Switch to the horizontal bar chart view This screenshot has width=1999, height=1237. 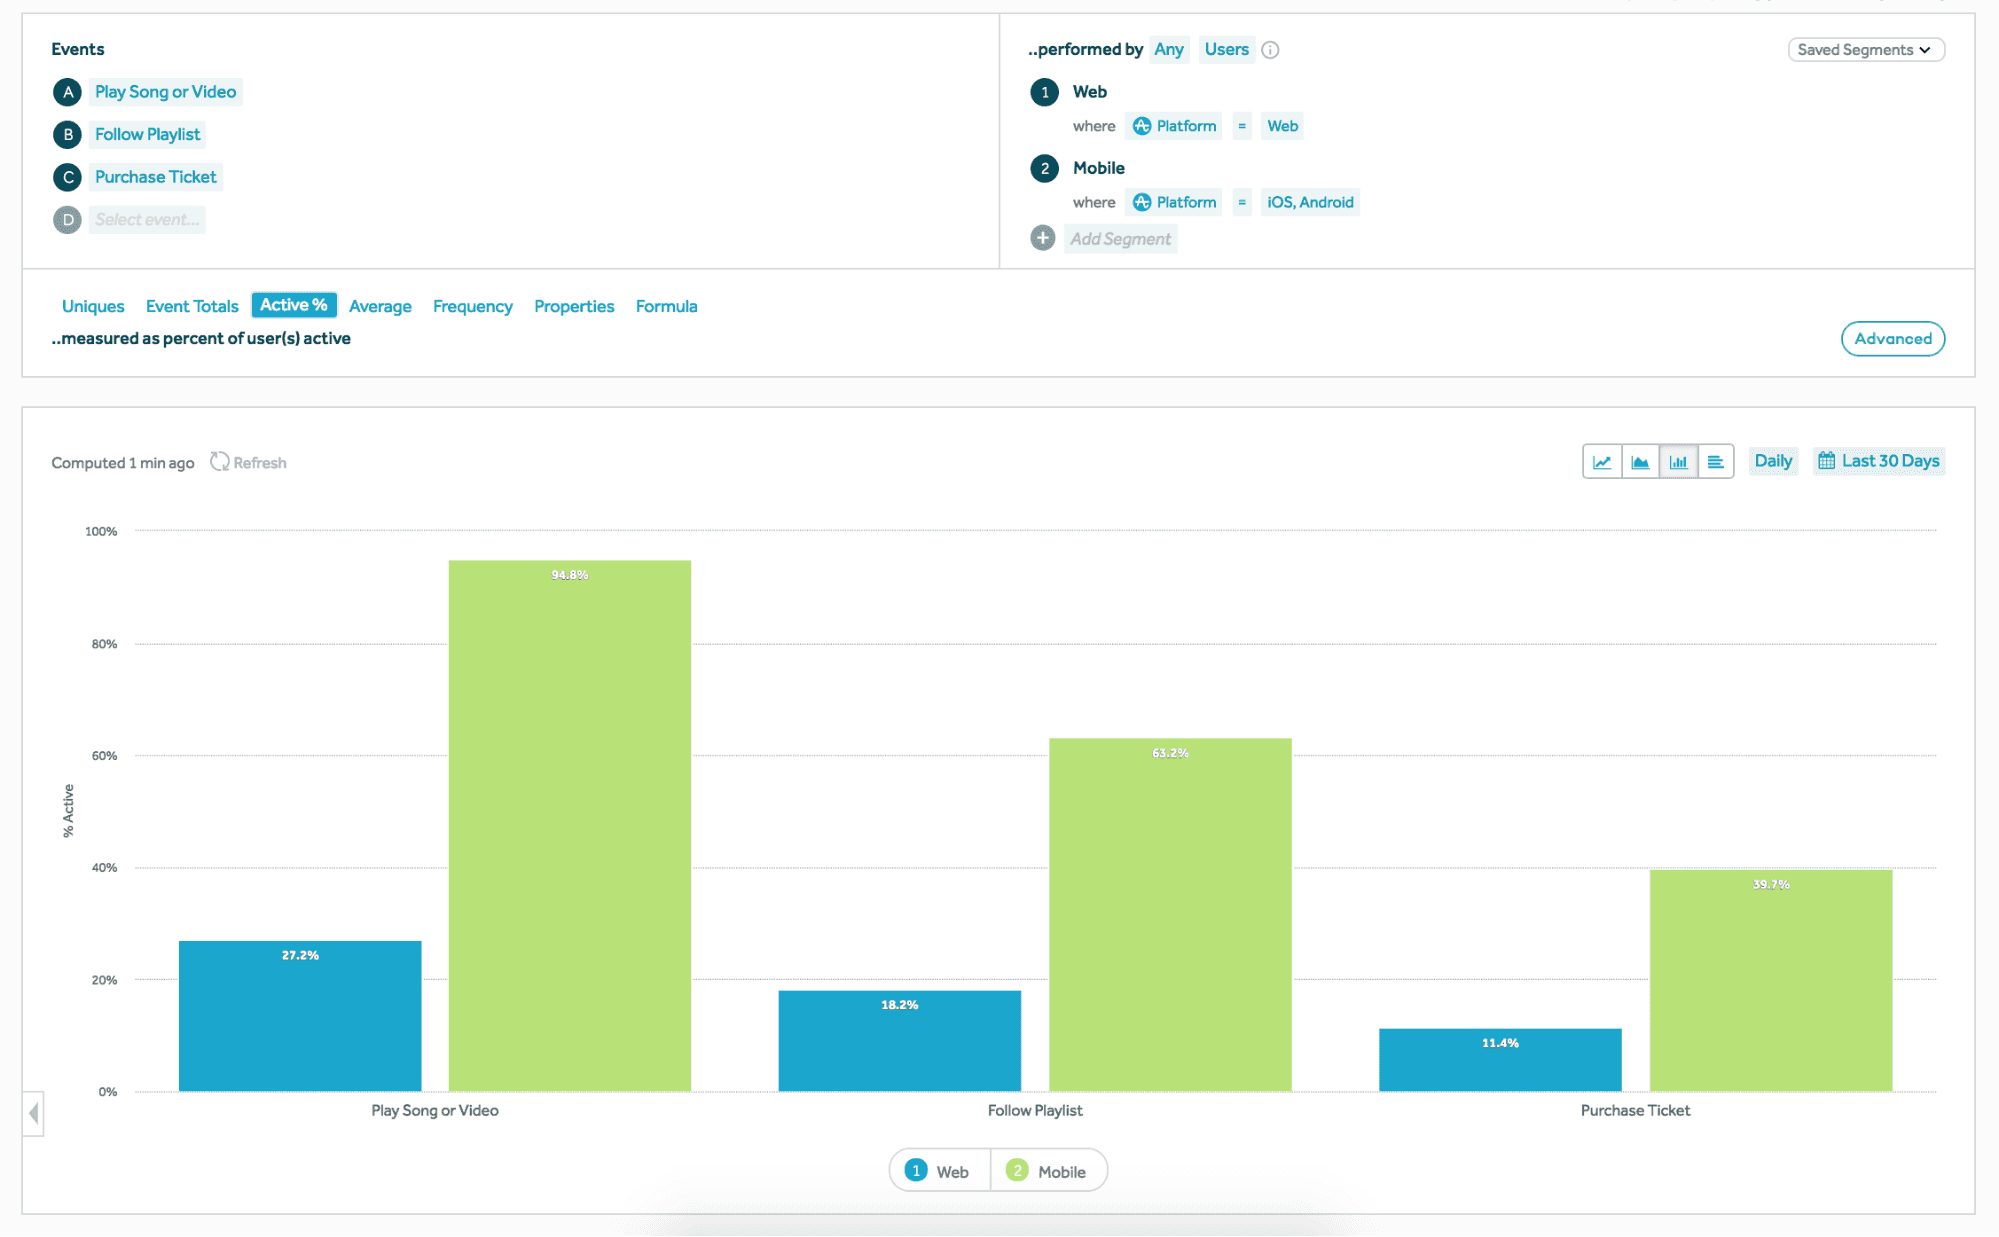[1716, 461]
